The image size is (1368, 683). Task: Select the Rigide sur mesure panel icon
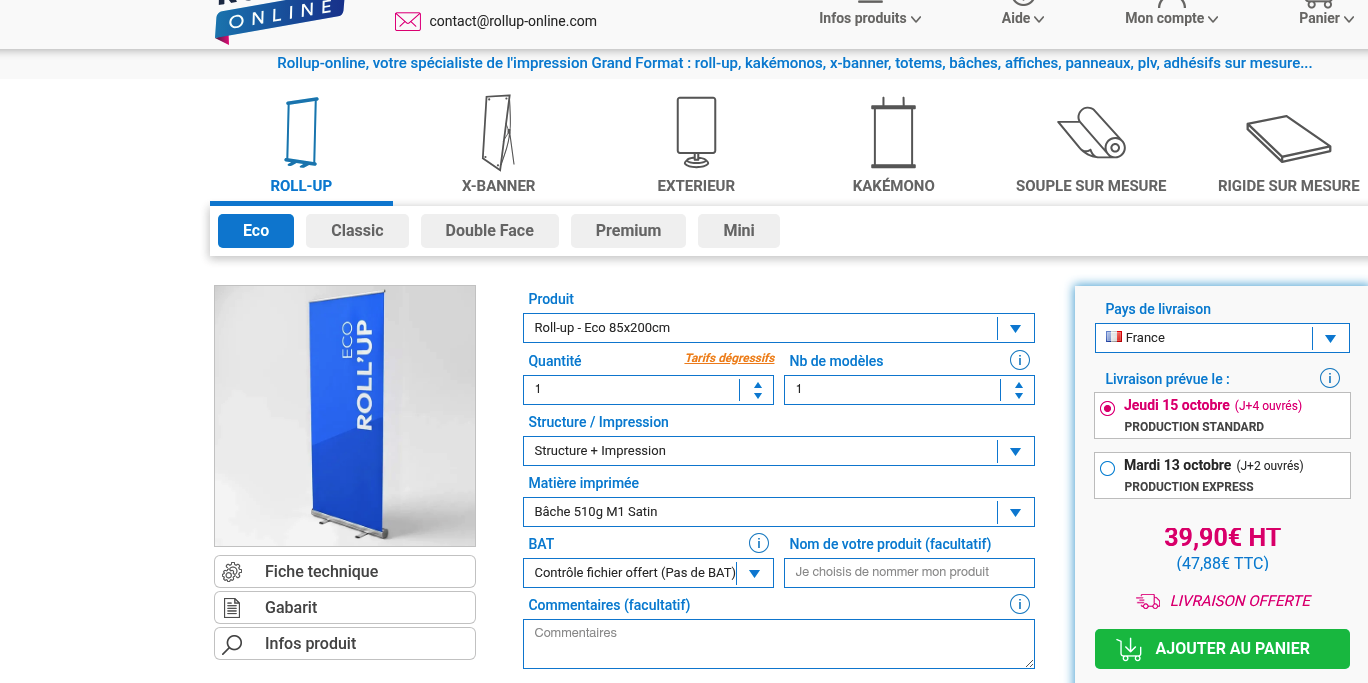tap(1288, 138)
